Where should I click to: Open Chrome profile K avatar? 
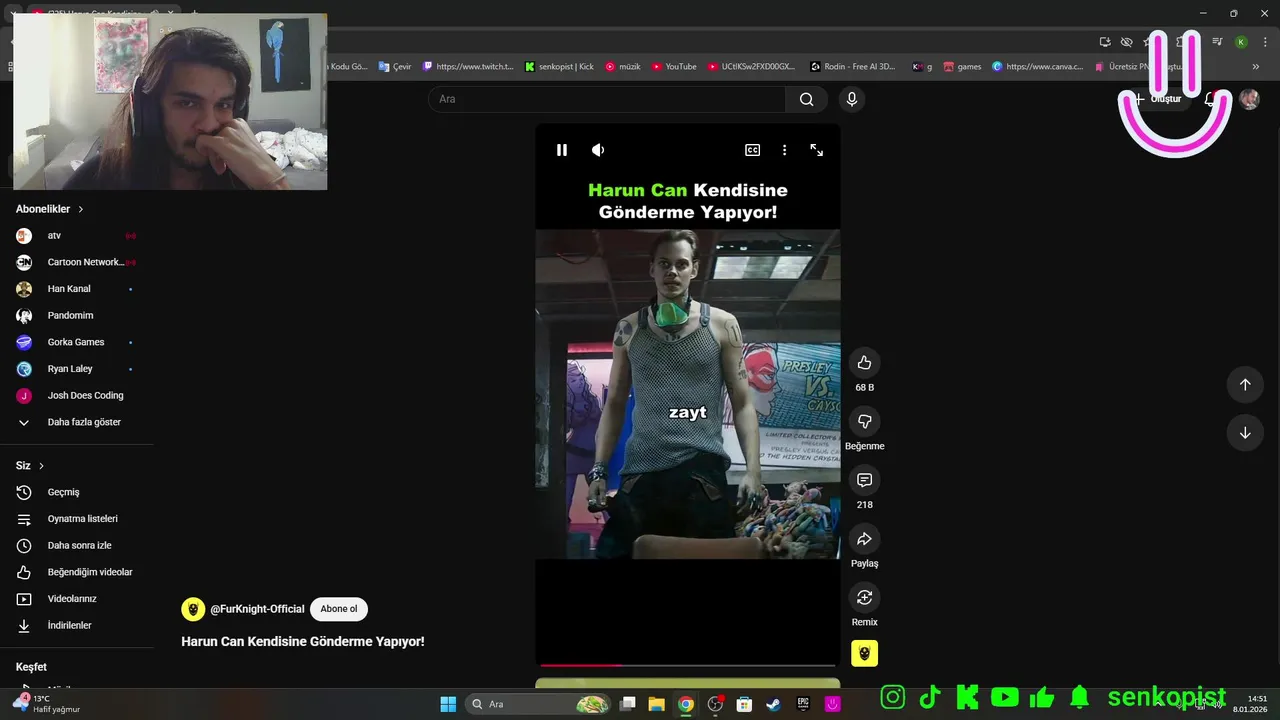[x=1241, y=42]
